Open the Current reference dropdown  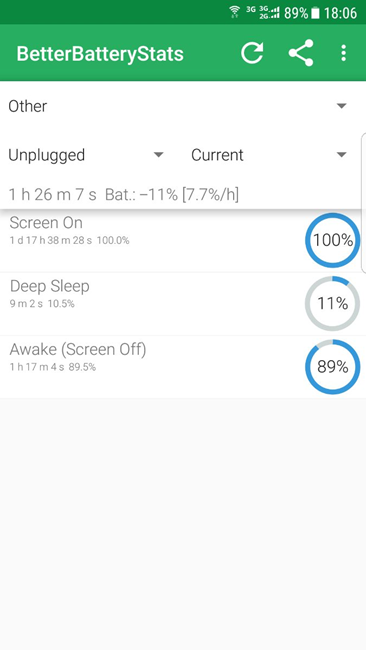coord(269,155)
